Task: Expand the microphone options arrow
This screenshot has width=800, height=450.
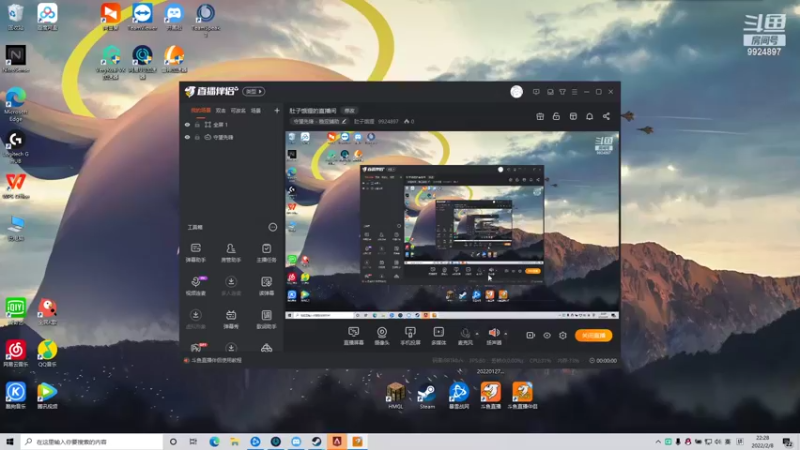Action: [478, 334]
